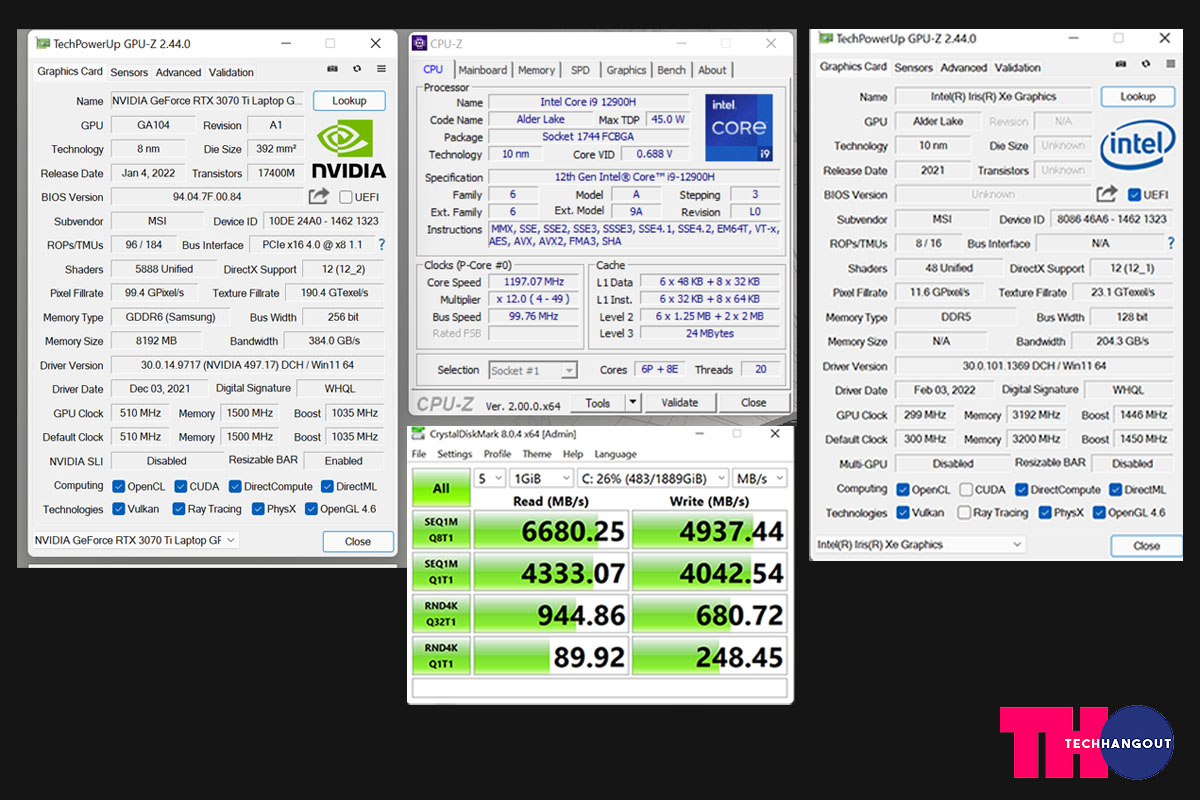Image resolution: width=1200 pixels, height=800 pixels.
Task: Click Validate button in CPU-Z
Action: (x=680, y=402)
